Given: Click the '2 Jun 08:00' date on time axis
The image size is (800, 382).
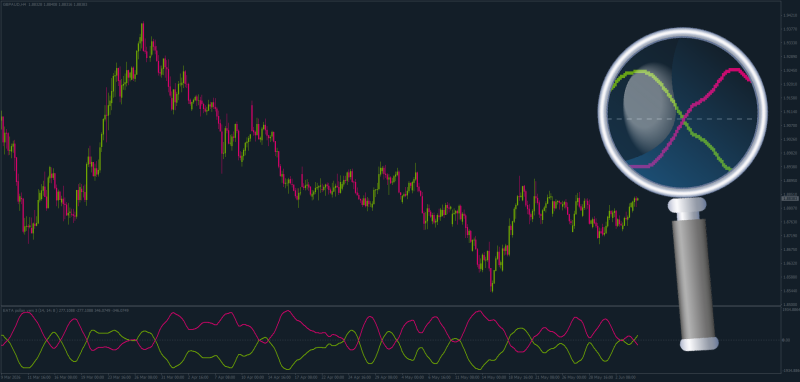Looking at the screenshot, I should pos(626,377).
